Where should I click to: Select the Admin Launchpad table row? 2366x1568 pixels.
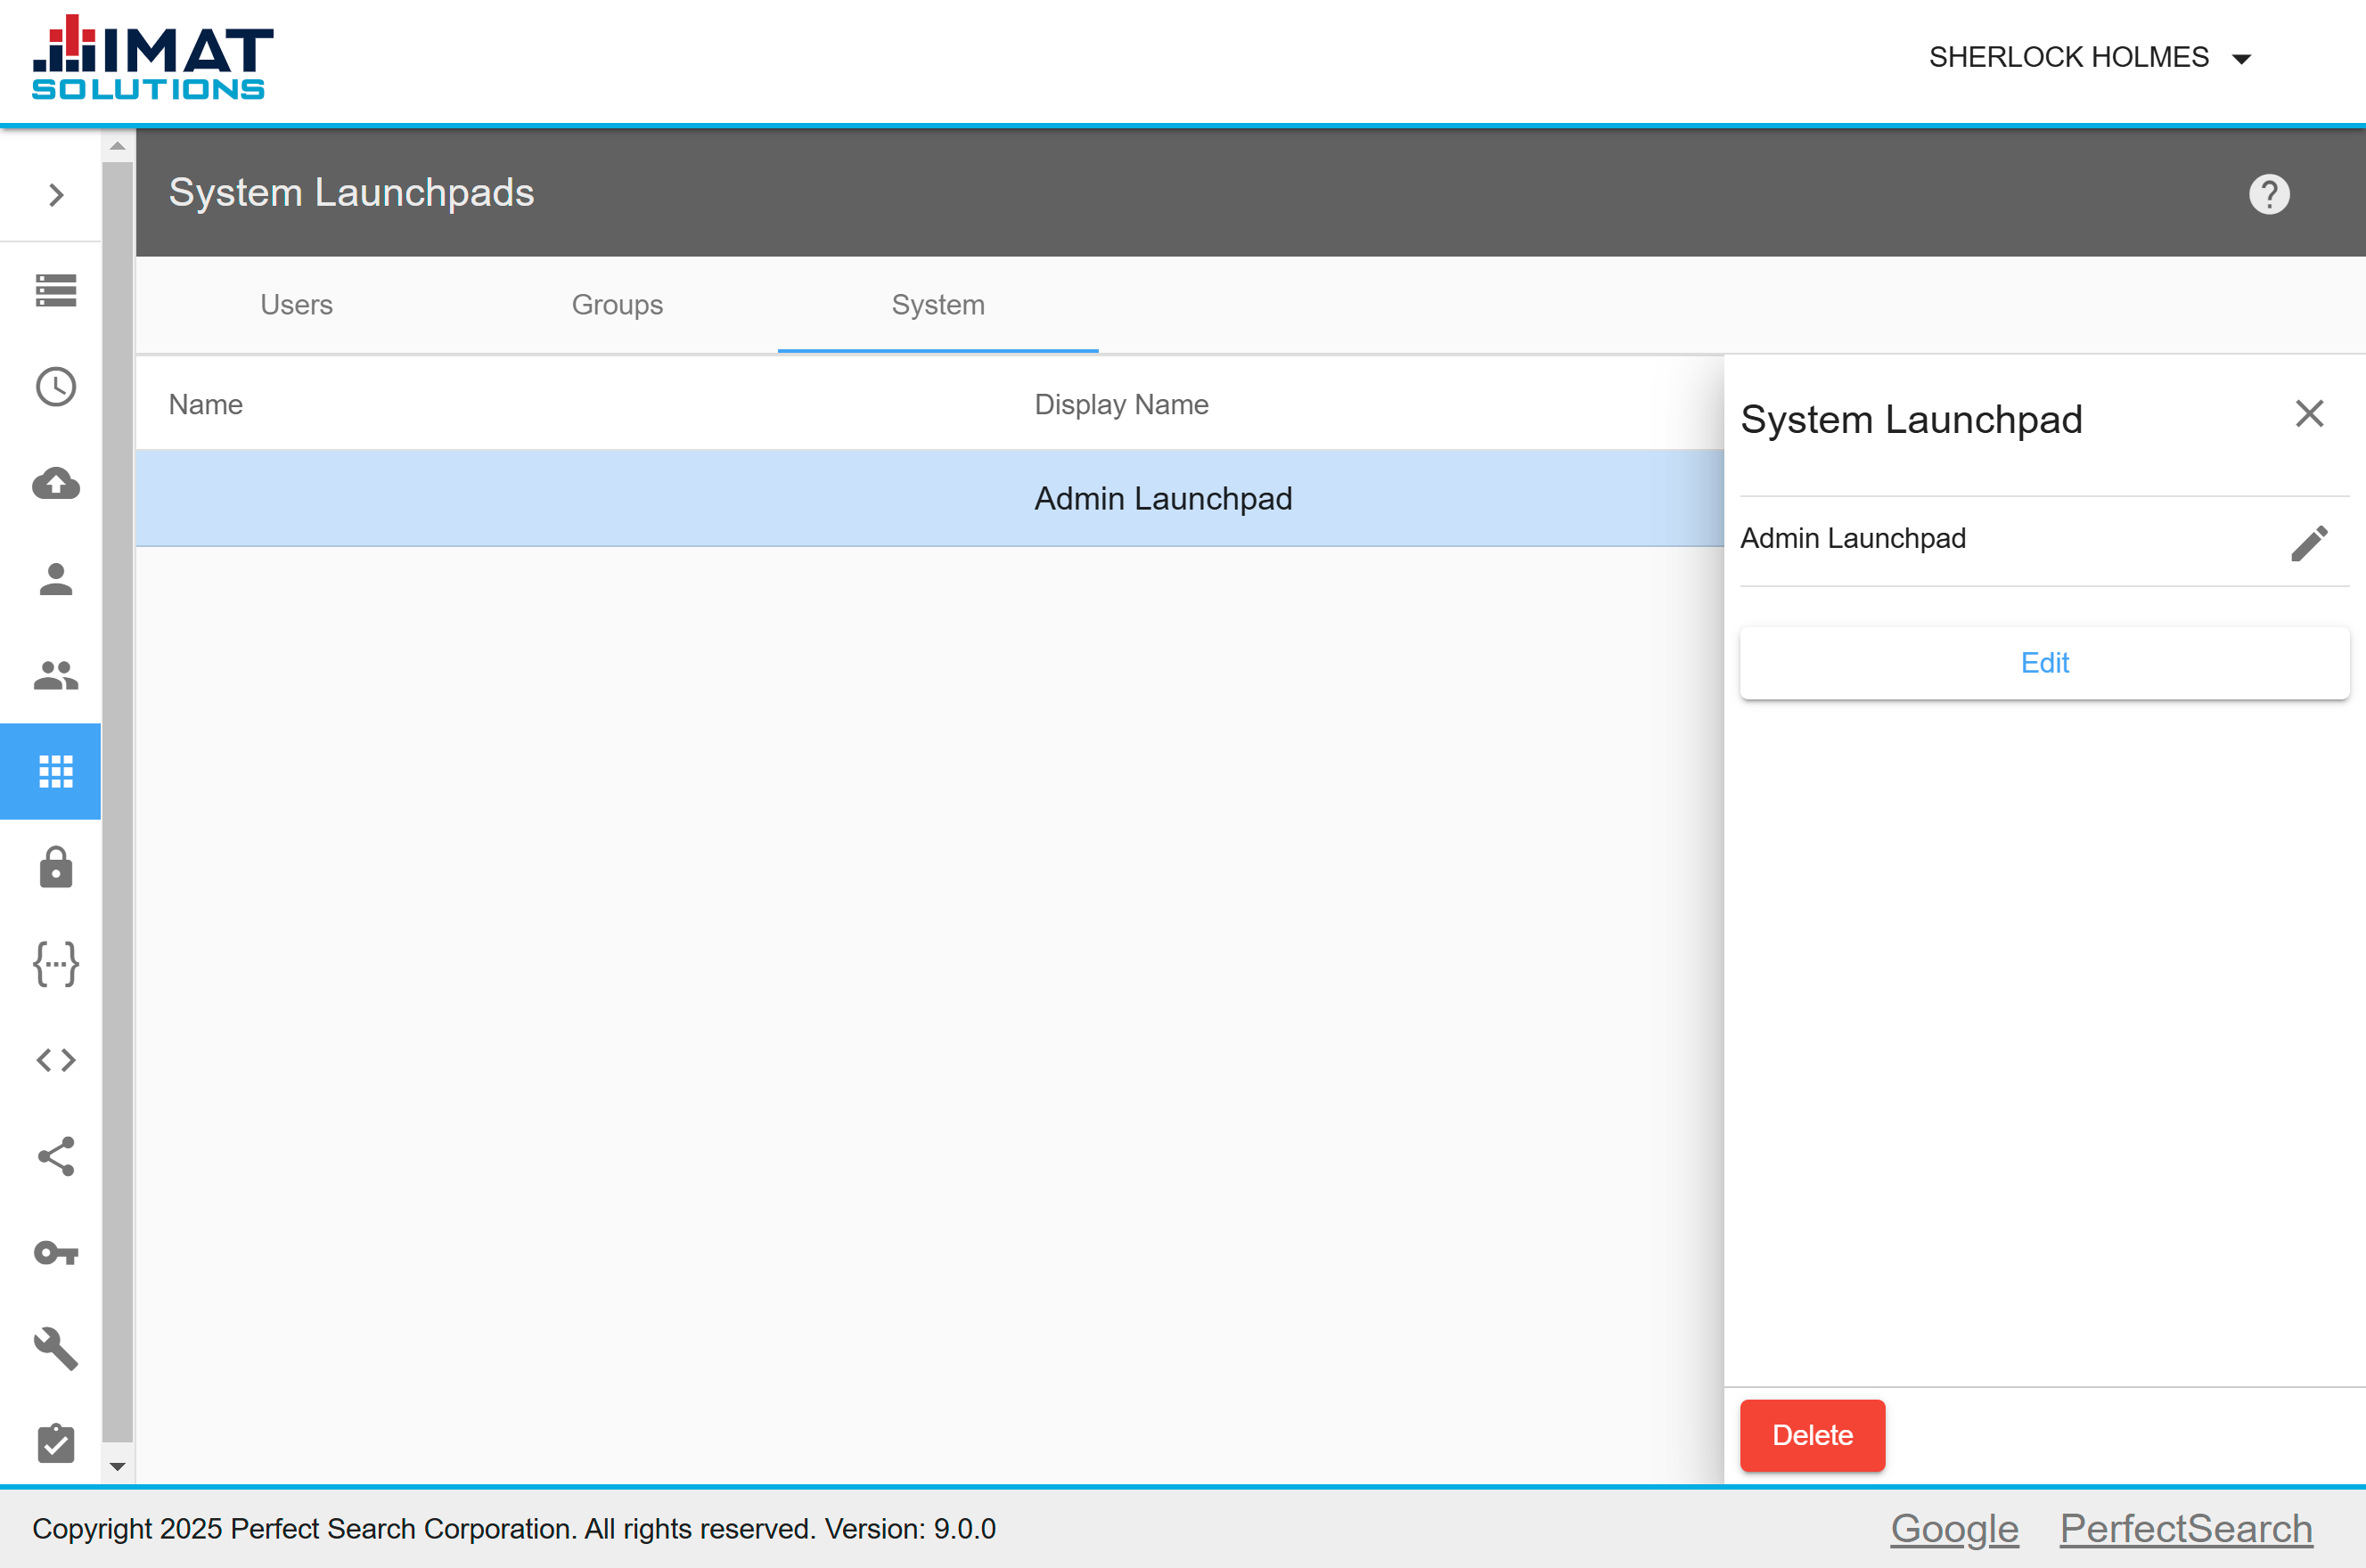(x=930, y=498)
